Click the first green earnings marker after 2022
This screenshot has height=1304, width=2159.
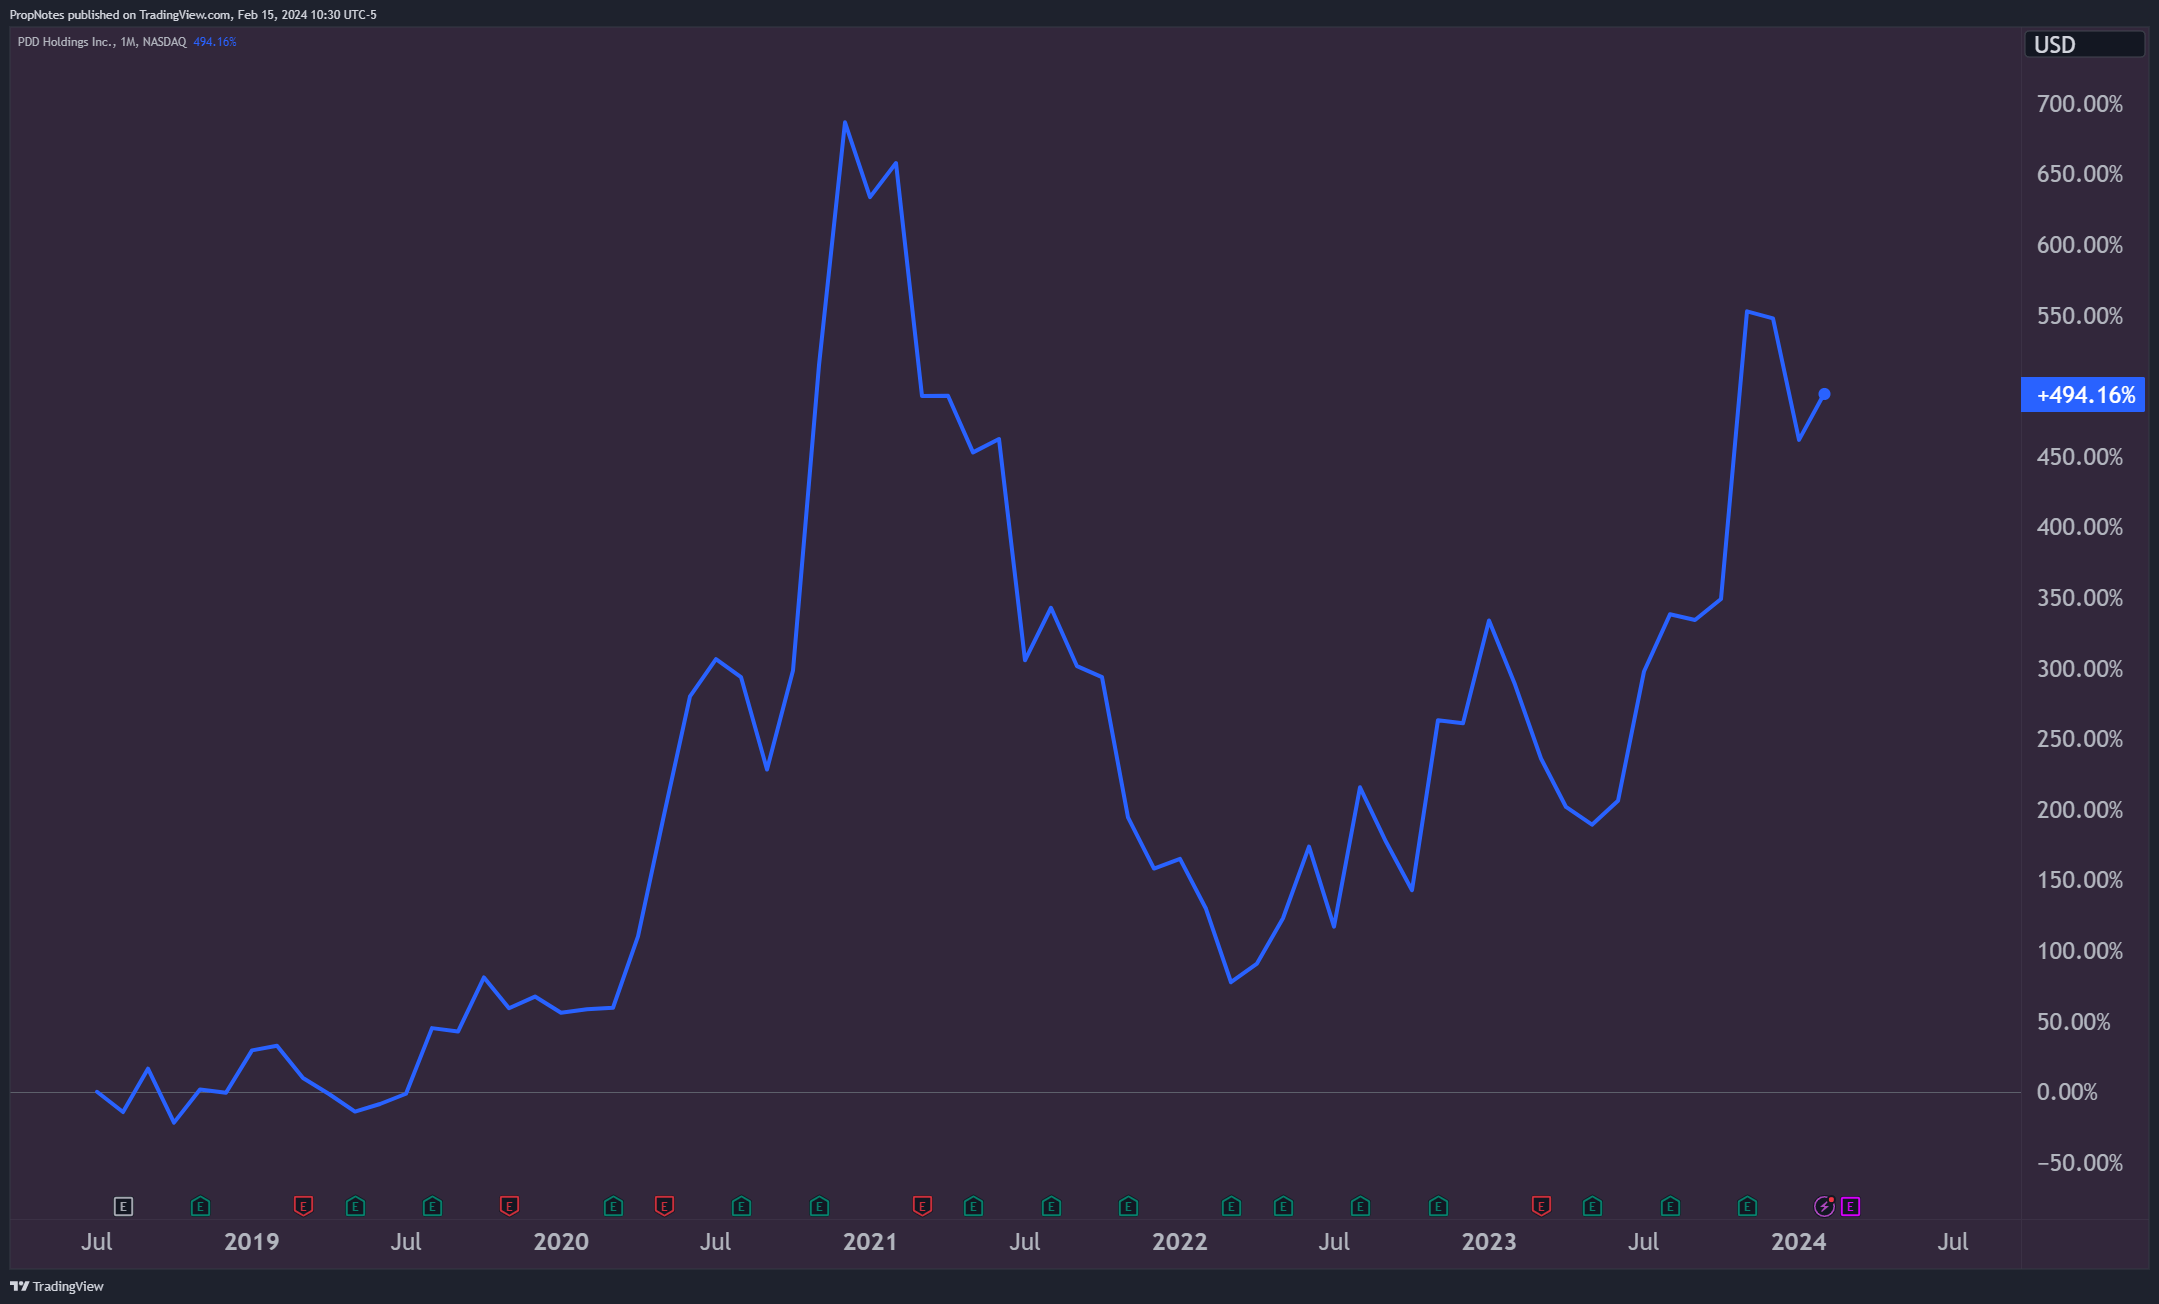coord(1231,1206)
